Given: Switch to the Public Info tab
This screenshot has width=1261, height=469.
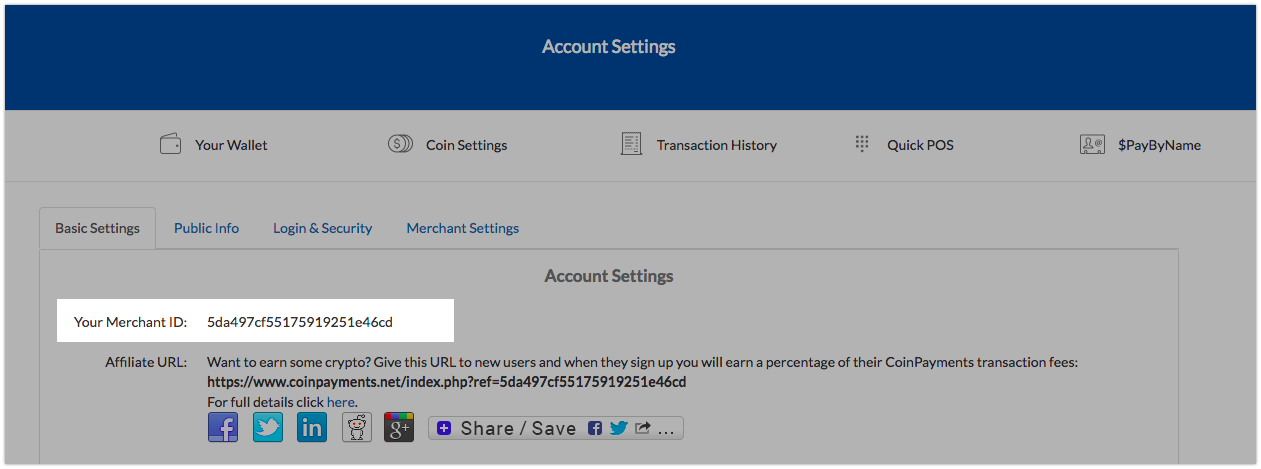Looking at the screenshot, I should 206,228.
